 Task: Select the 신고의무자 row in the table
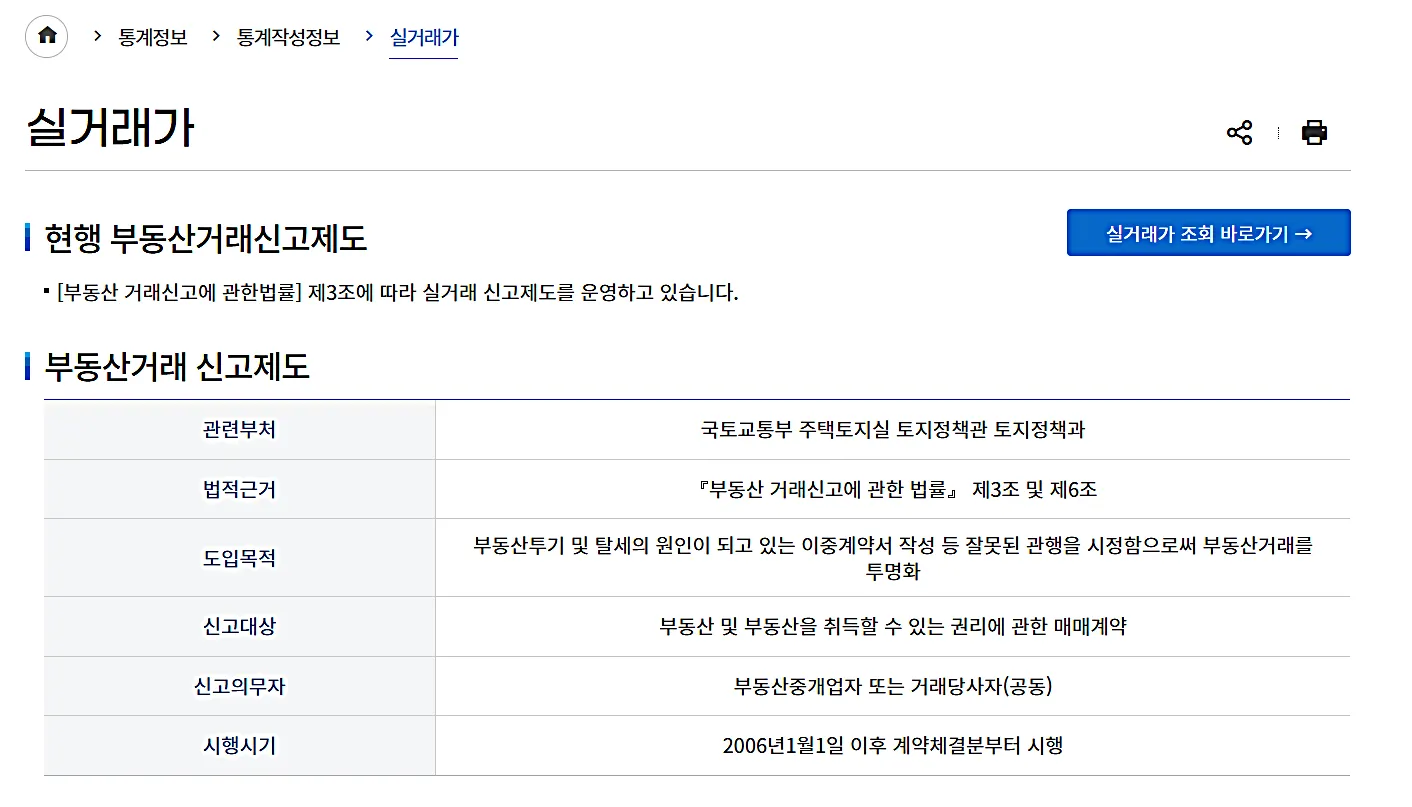coord(238,686)
